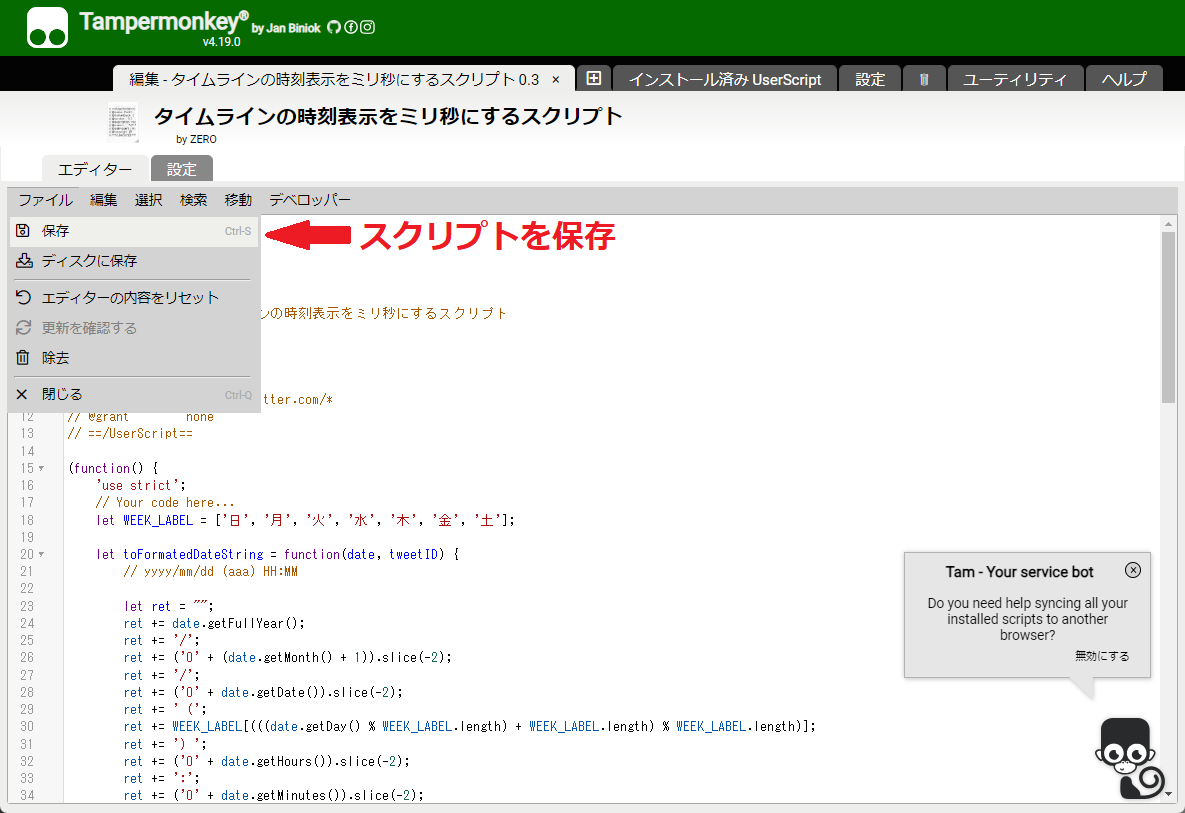Open the インストール済み UserScript tab

[726, 77]
